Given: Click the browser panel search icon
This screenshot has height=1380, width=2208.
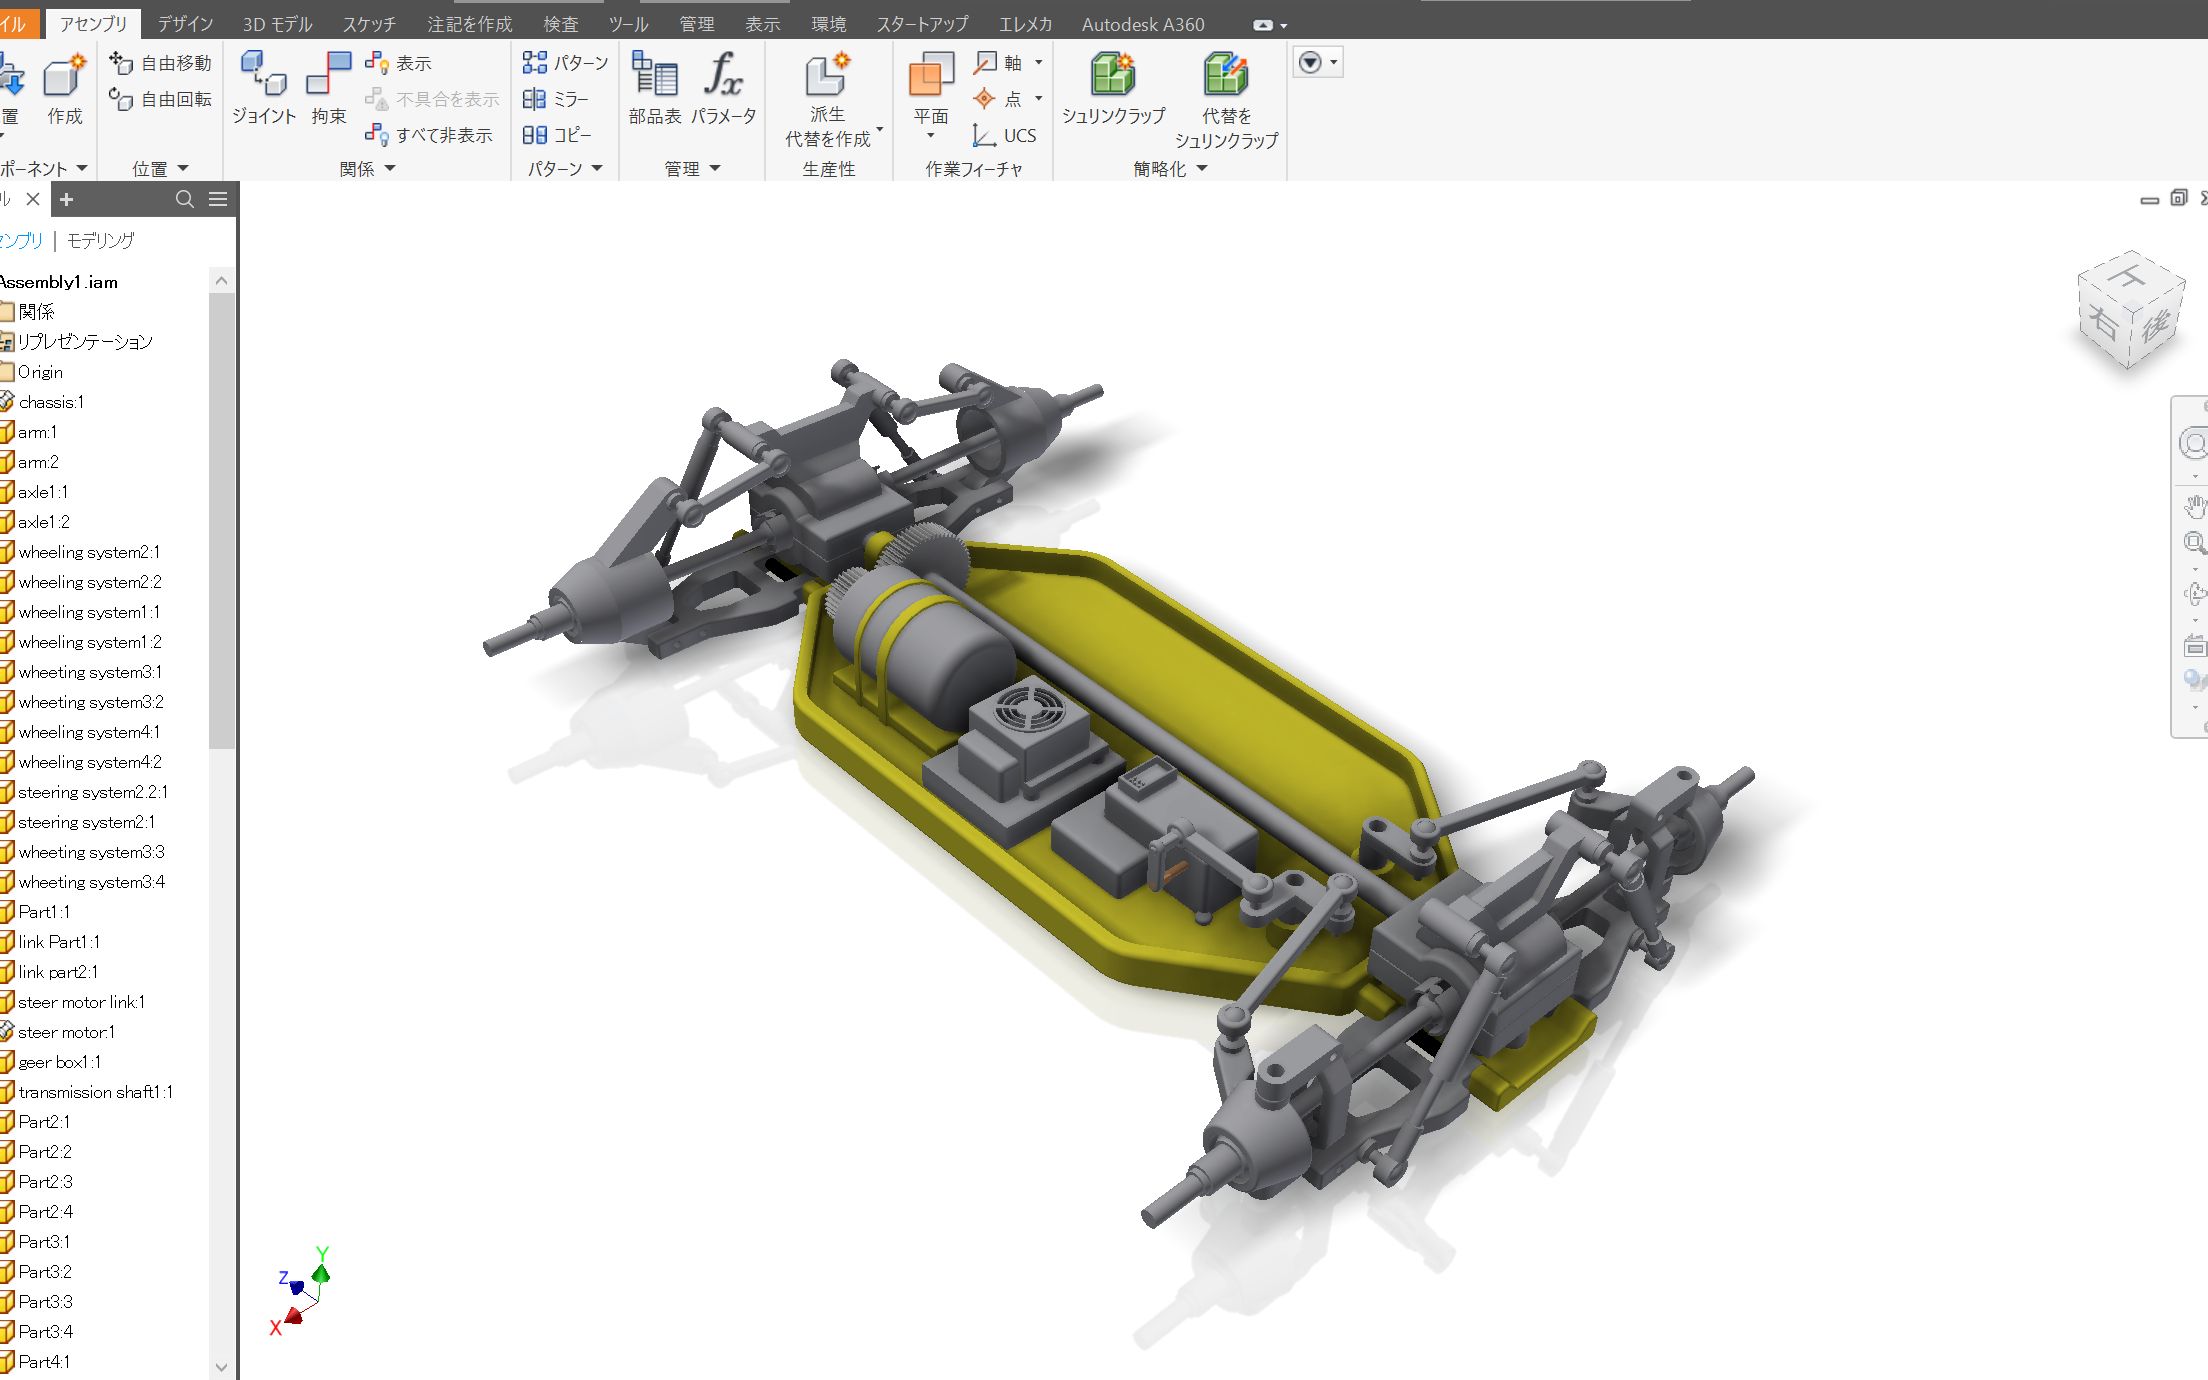Looking at the screenshot, I should 184,199.
